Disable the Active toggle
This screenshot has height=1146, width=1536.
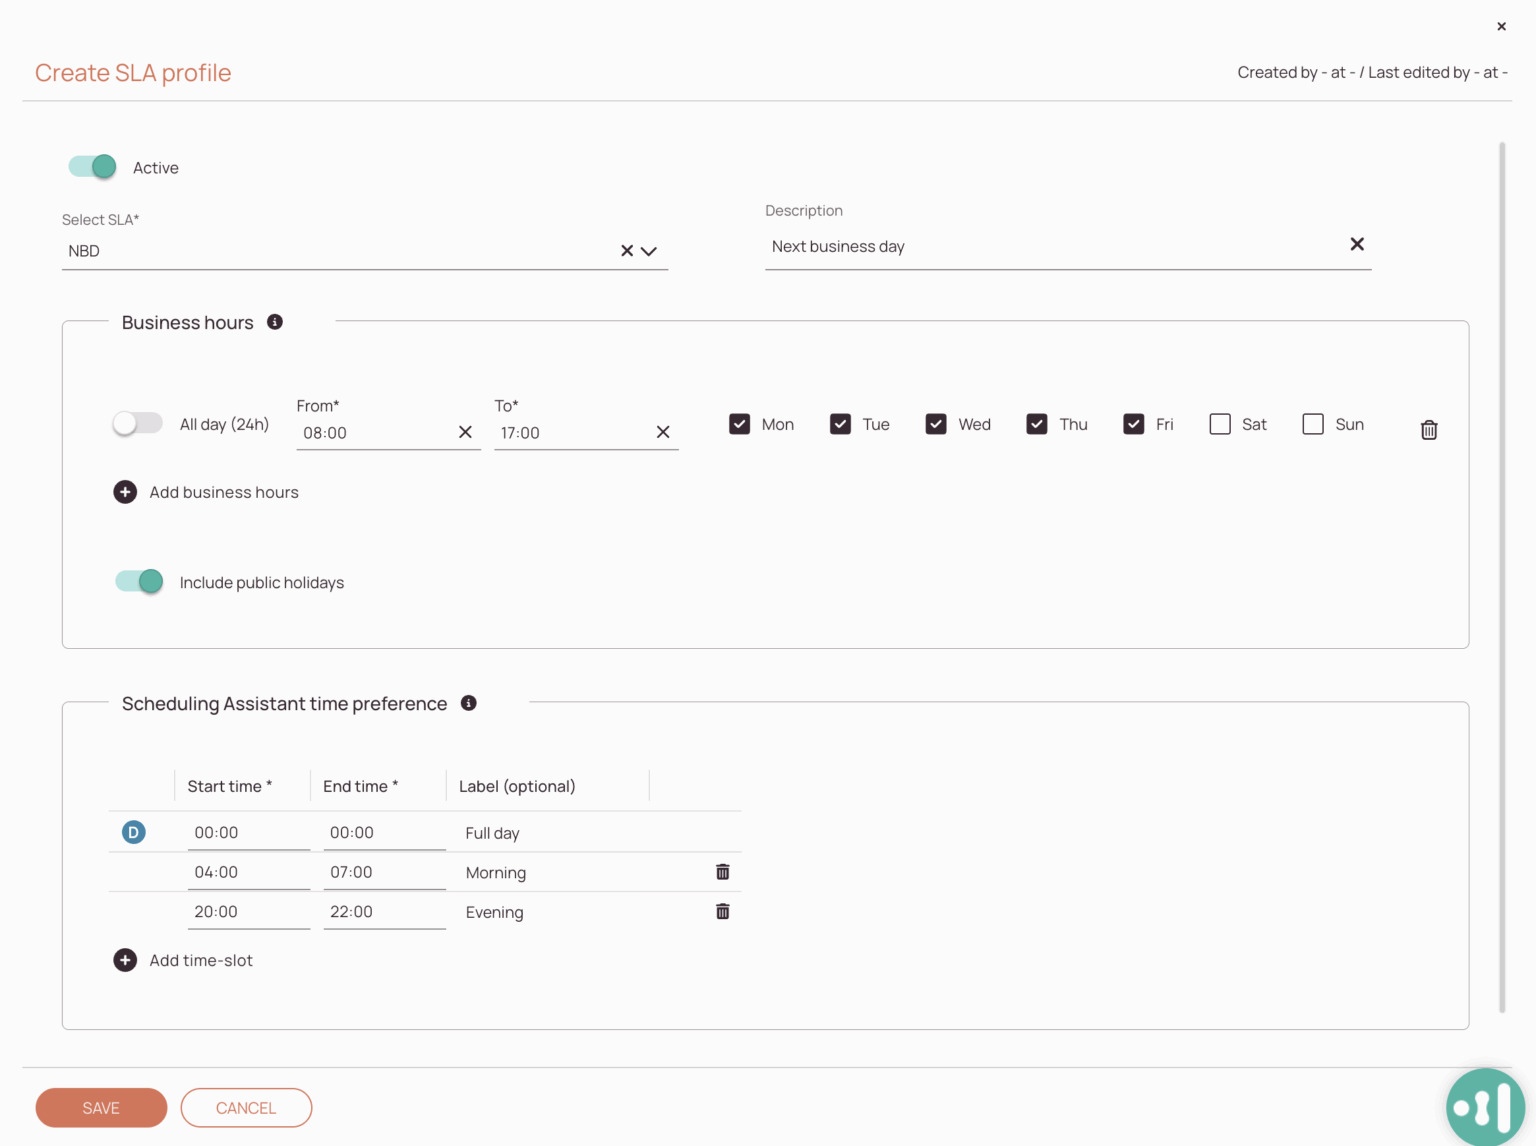[91, 167]
